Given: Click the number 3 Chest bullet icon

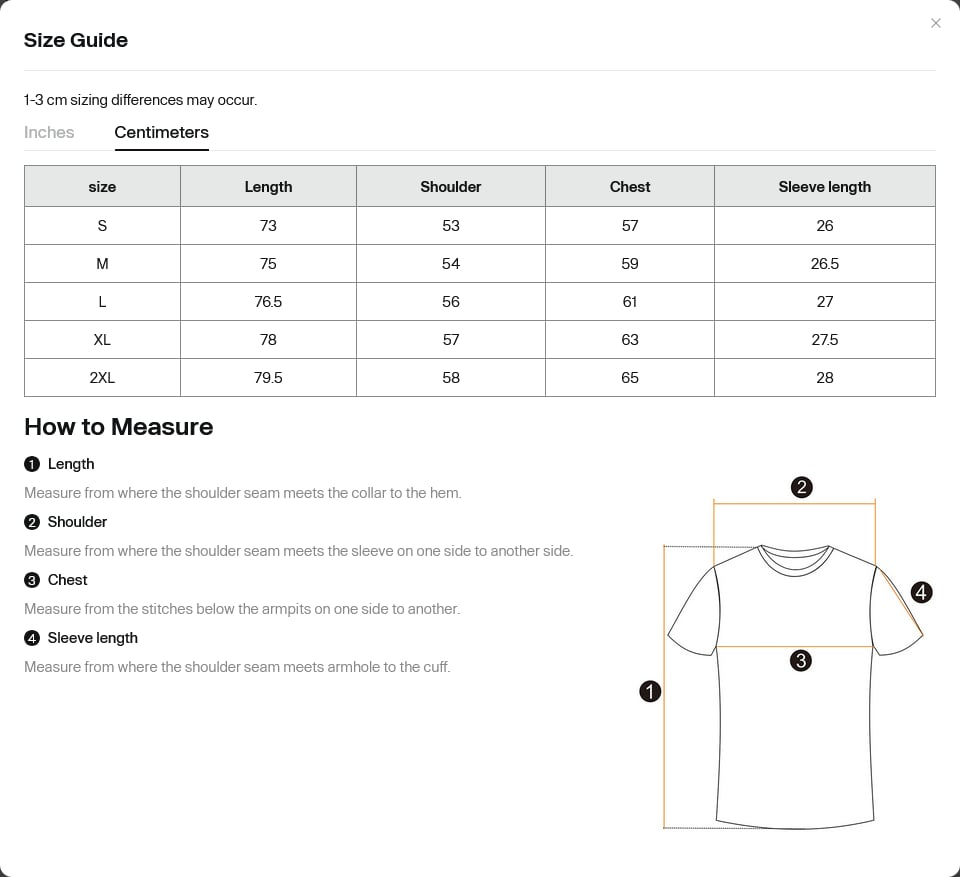Looking at the screenshot, I should [x=32, y=580].
